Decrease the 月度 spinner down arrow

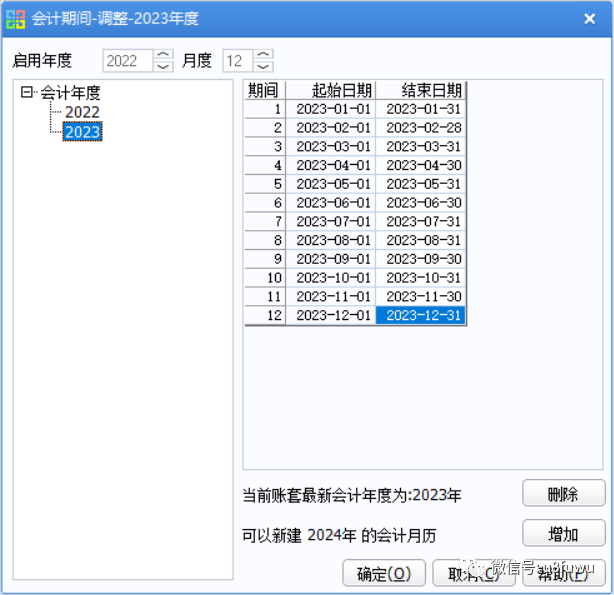point(263,67)
